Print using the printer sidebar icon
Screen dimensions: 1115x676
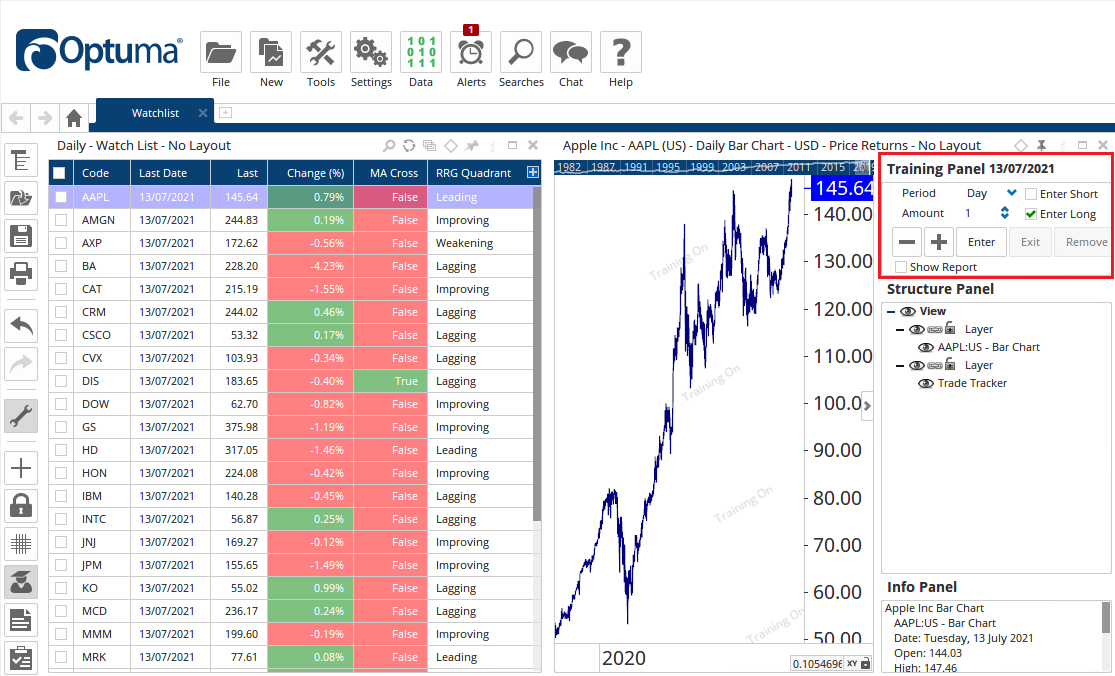pos(21,274)
